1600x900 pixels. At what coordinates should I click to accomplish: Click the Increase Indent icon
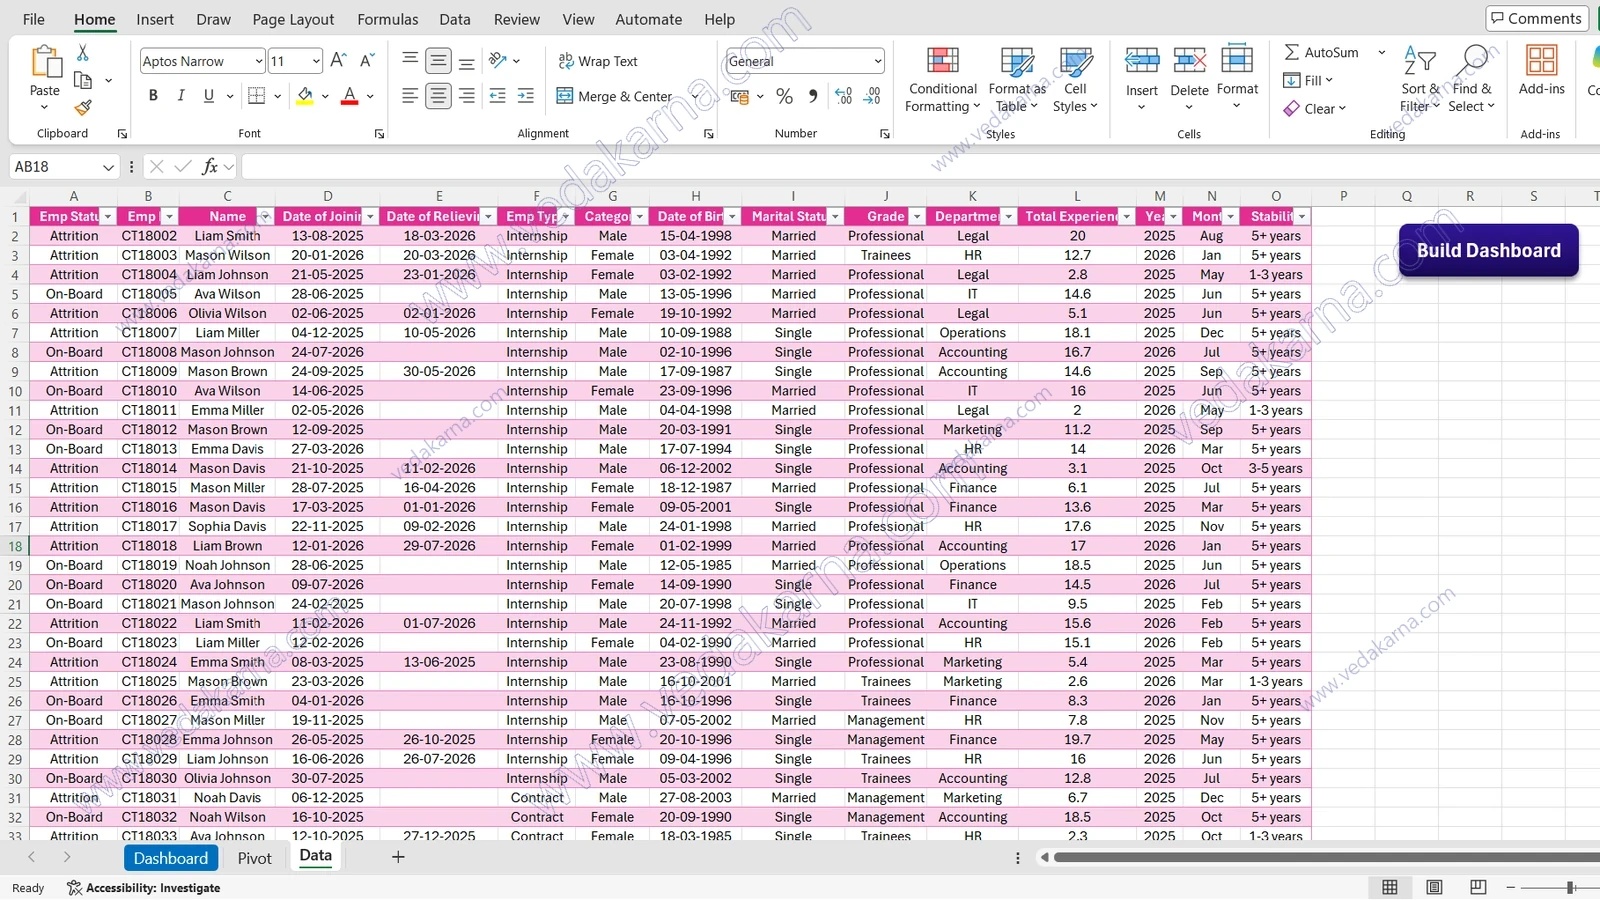[x=526, y=96]
